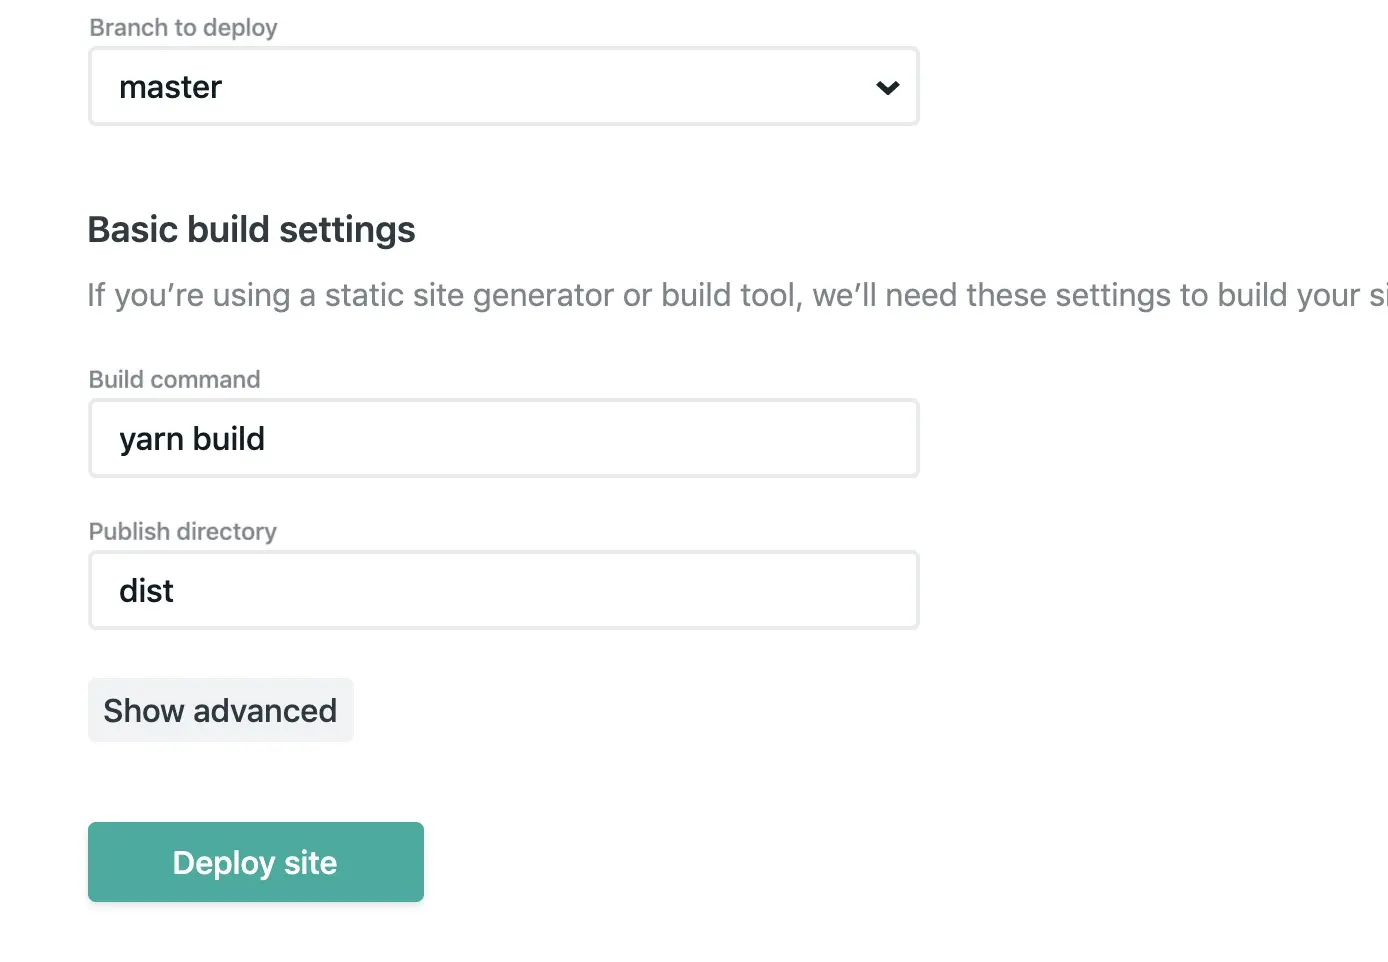Click the Branch to deploy label

tap(183, 28)
